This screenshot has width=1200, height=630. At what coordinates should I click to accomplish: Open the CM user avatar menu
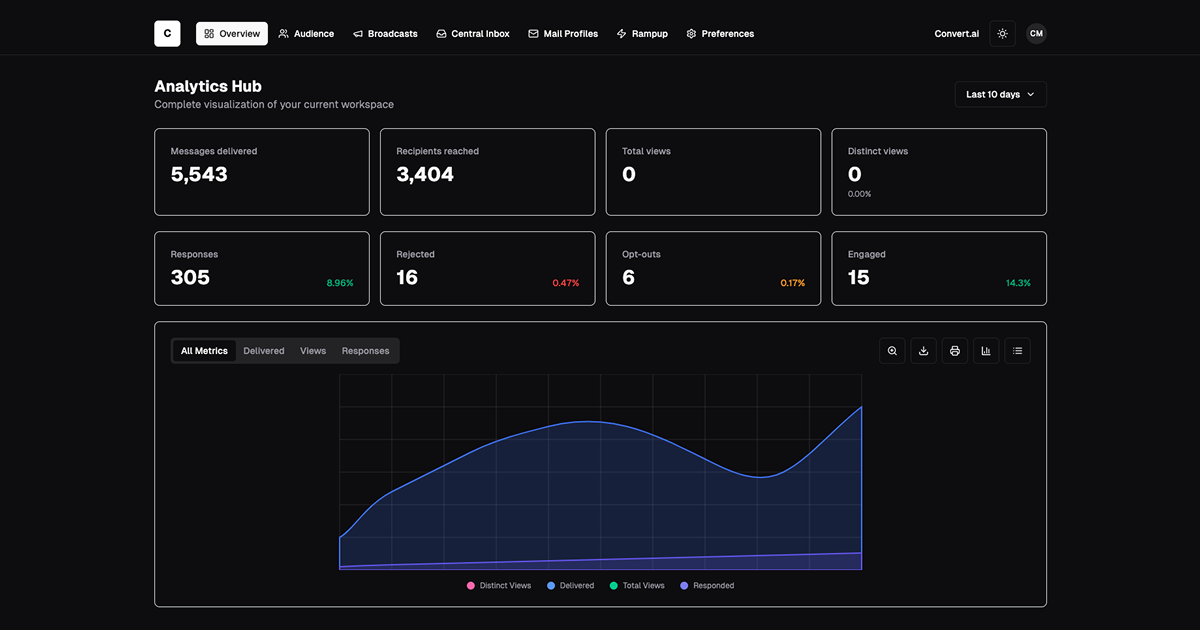point(1036,34)
